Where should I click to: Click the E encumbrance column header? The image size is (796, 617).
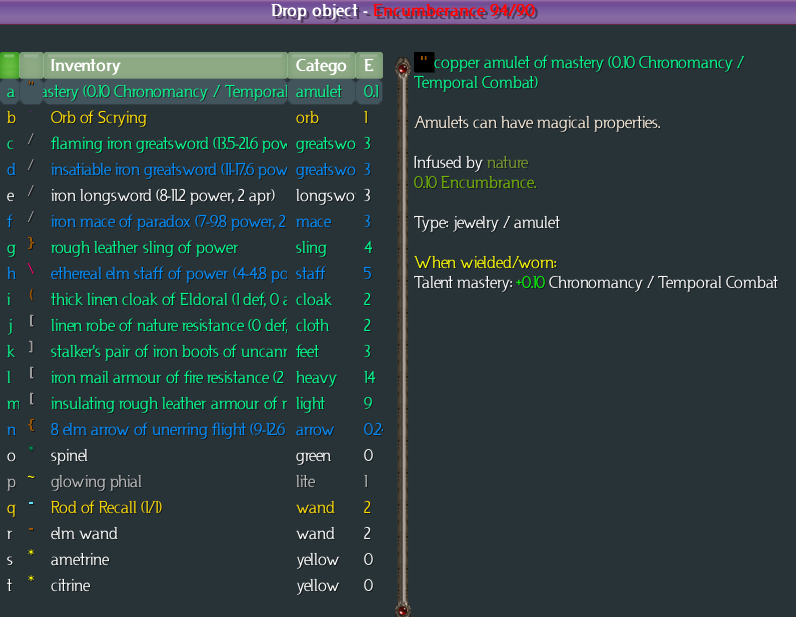(369, 66)
